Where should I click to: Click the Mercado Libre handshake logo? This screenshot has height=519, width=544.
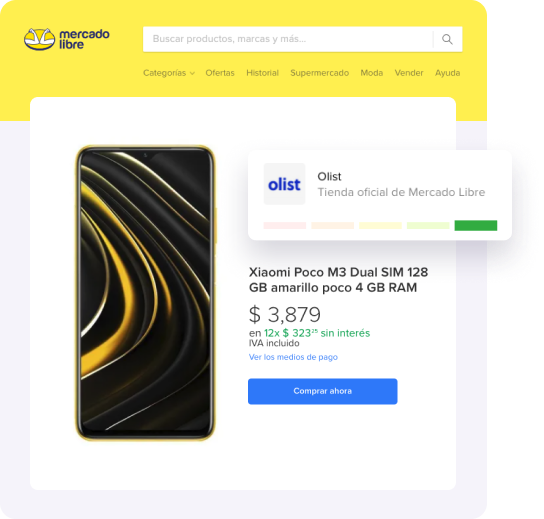(x=39, y=39)
